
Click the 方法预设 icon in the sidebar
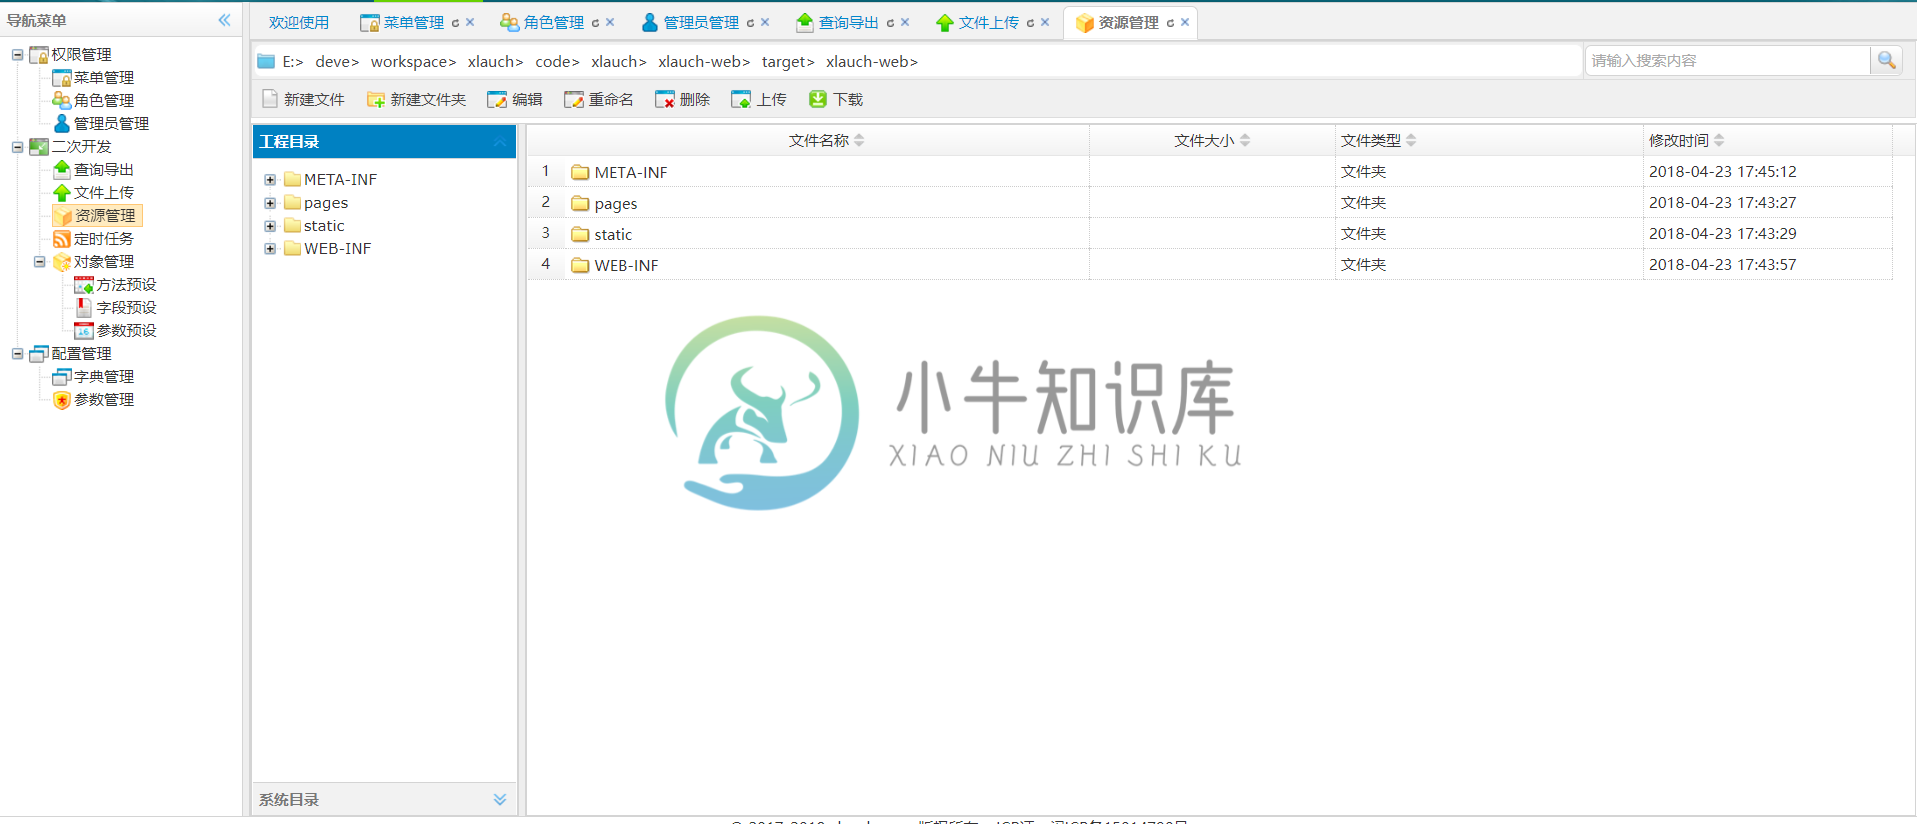[x=84, y=284]
